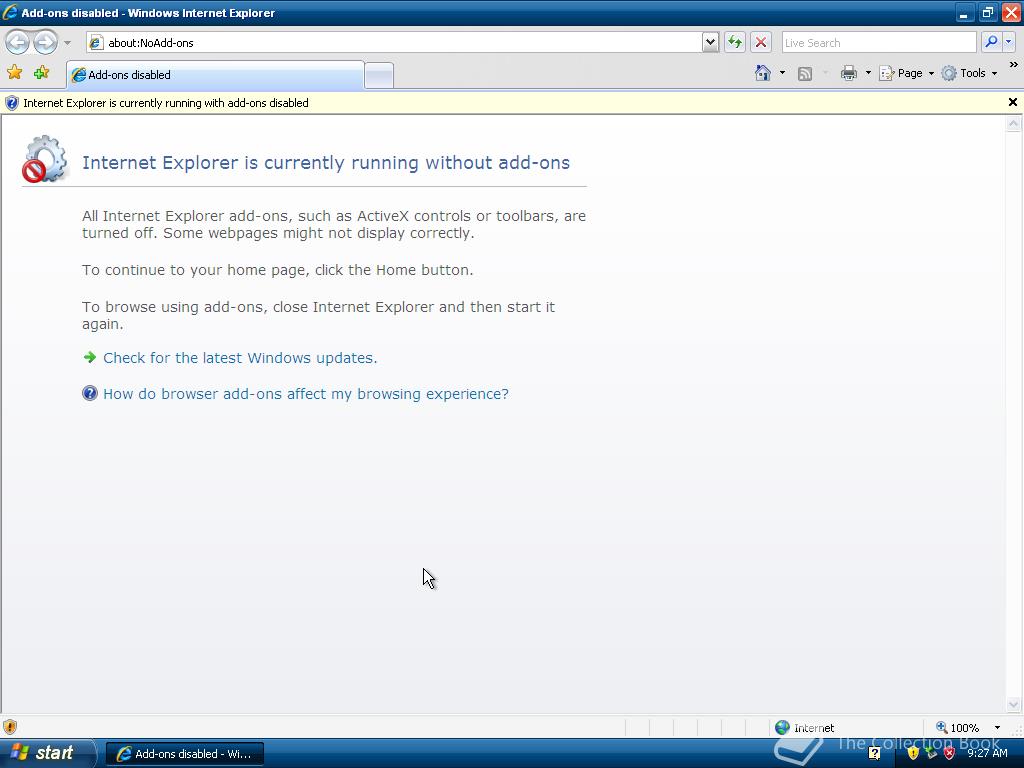Viewport: 1024px width, 768px height.
Task: Select the Add-ons disabled tab
Action: pos(216,75)
